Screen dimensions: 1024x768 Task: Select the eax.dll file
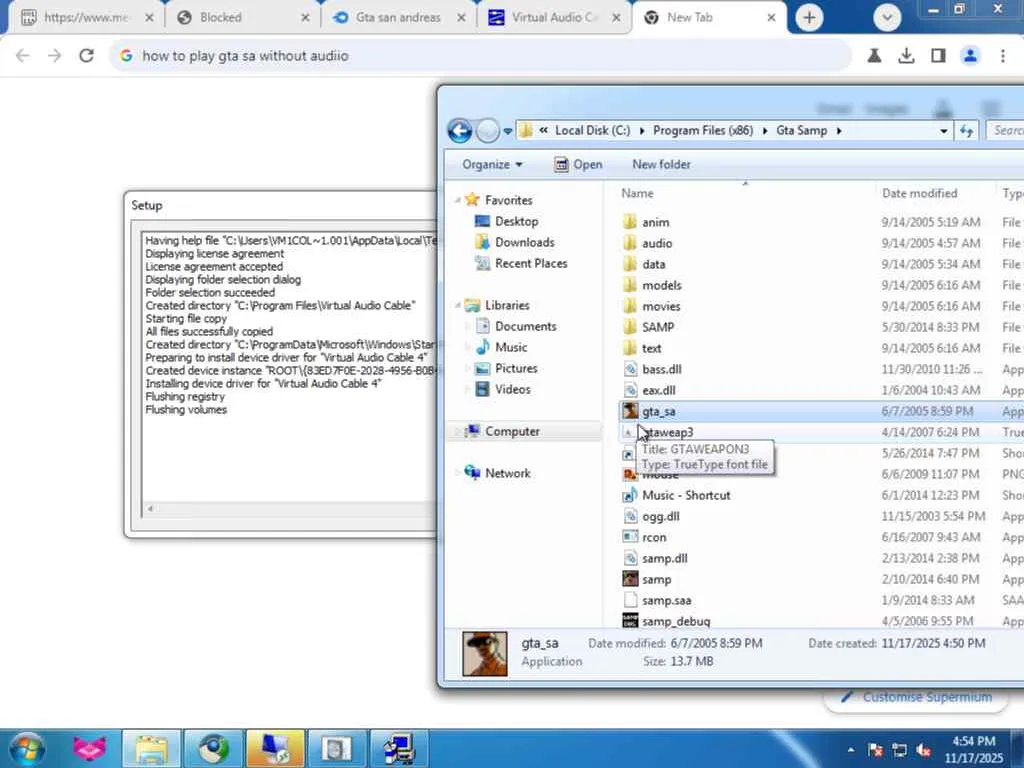(658, 391)
